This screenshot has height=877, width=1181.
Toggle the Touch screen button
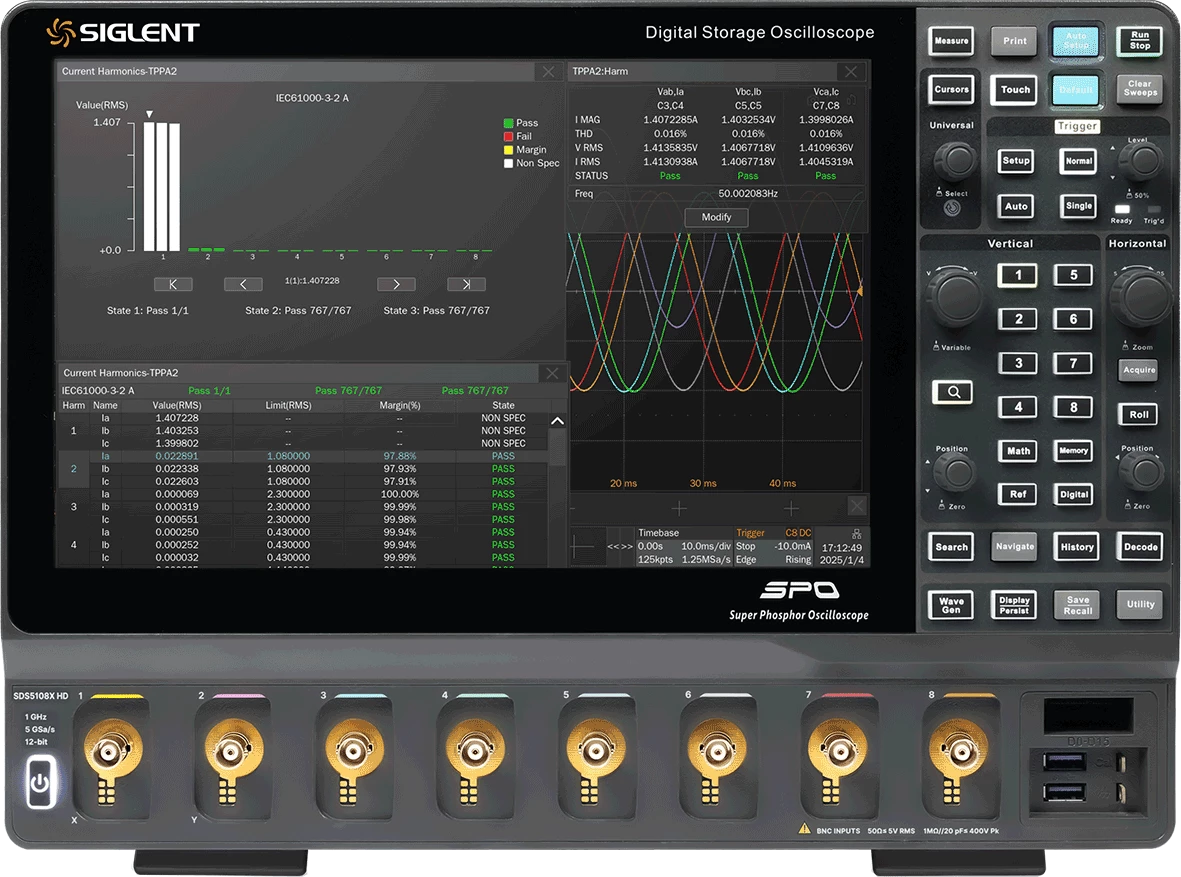(1015, 90)
